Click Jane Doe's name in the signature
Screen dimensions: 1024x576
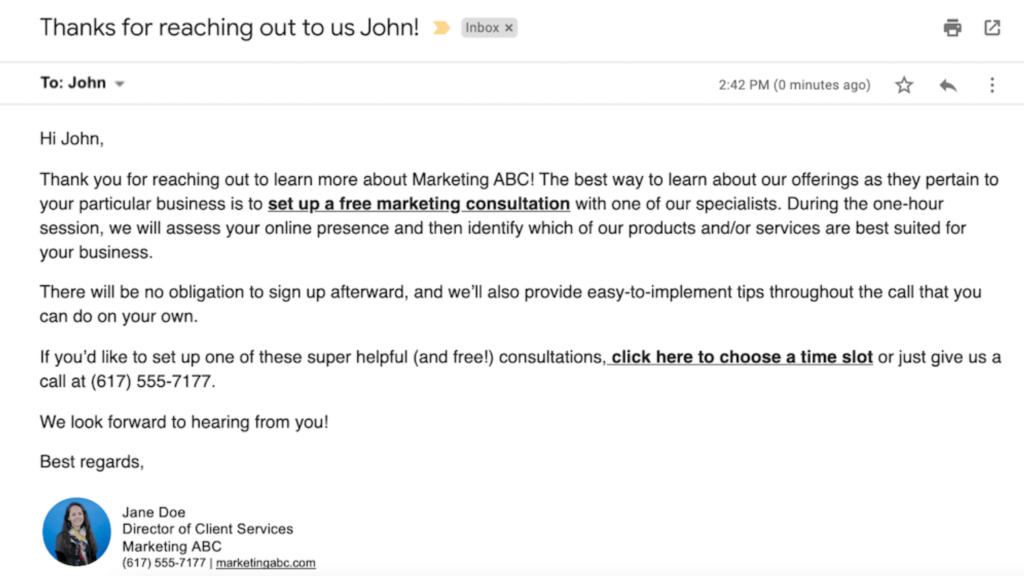tap(153, 511)
